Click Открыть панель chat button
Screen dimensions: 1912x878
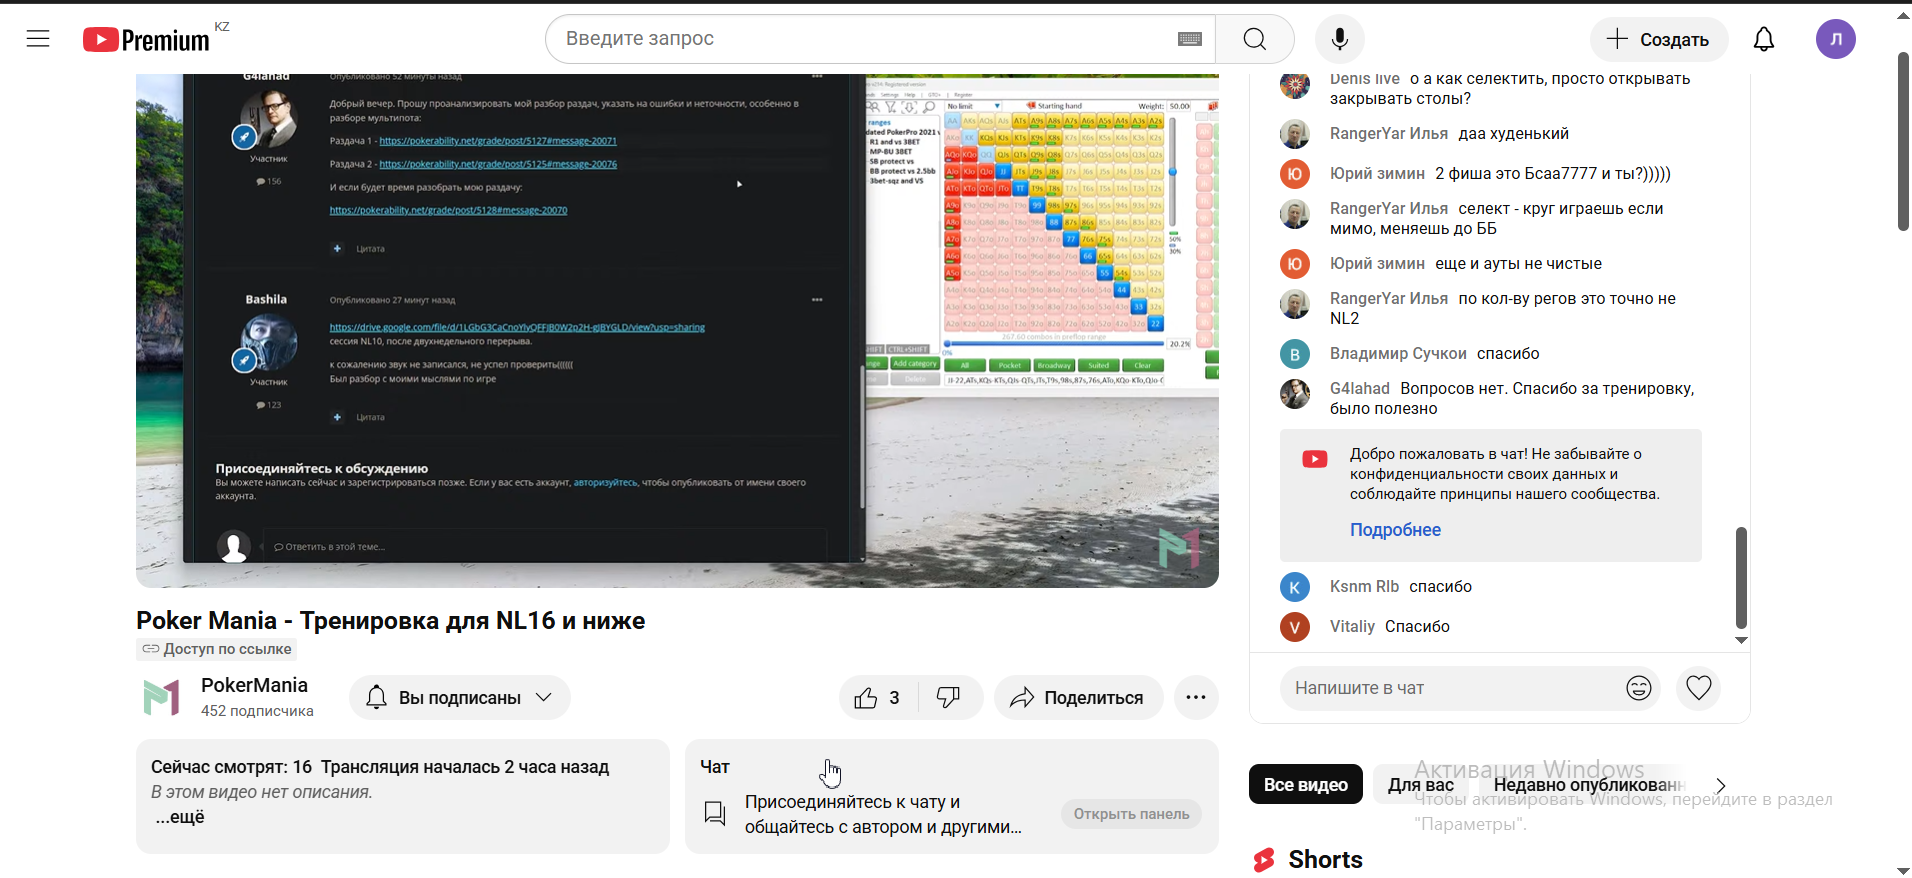point(1131,814)
